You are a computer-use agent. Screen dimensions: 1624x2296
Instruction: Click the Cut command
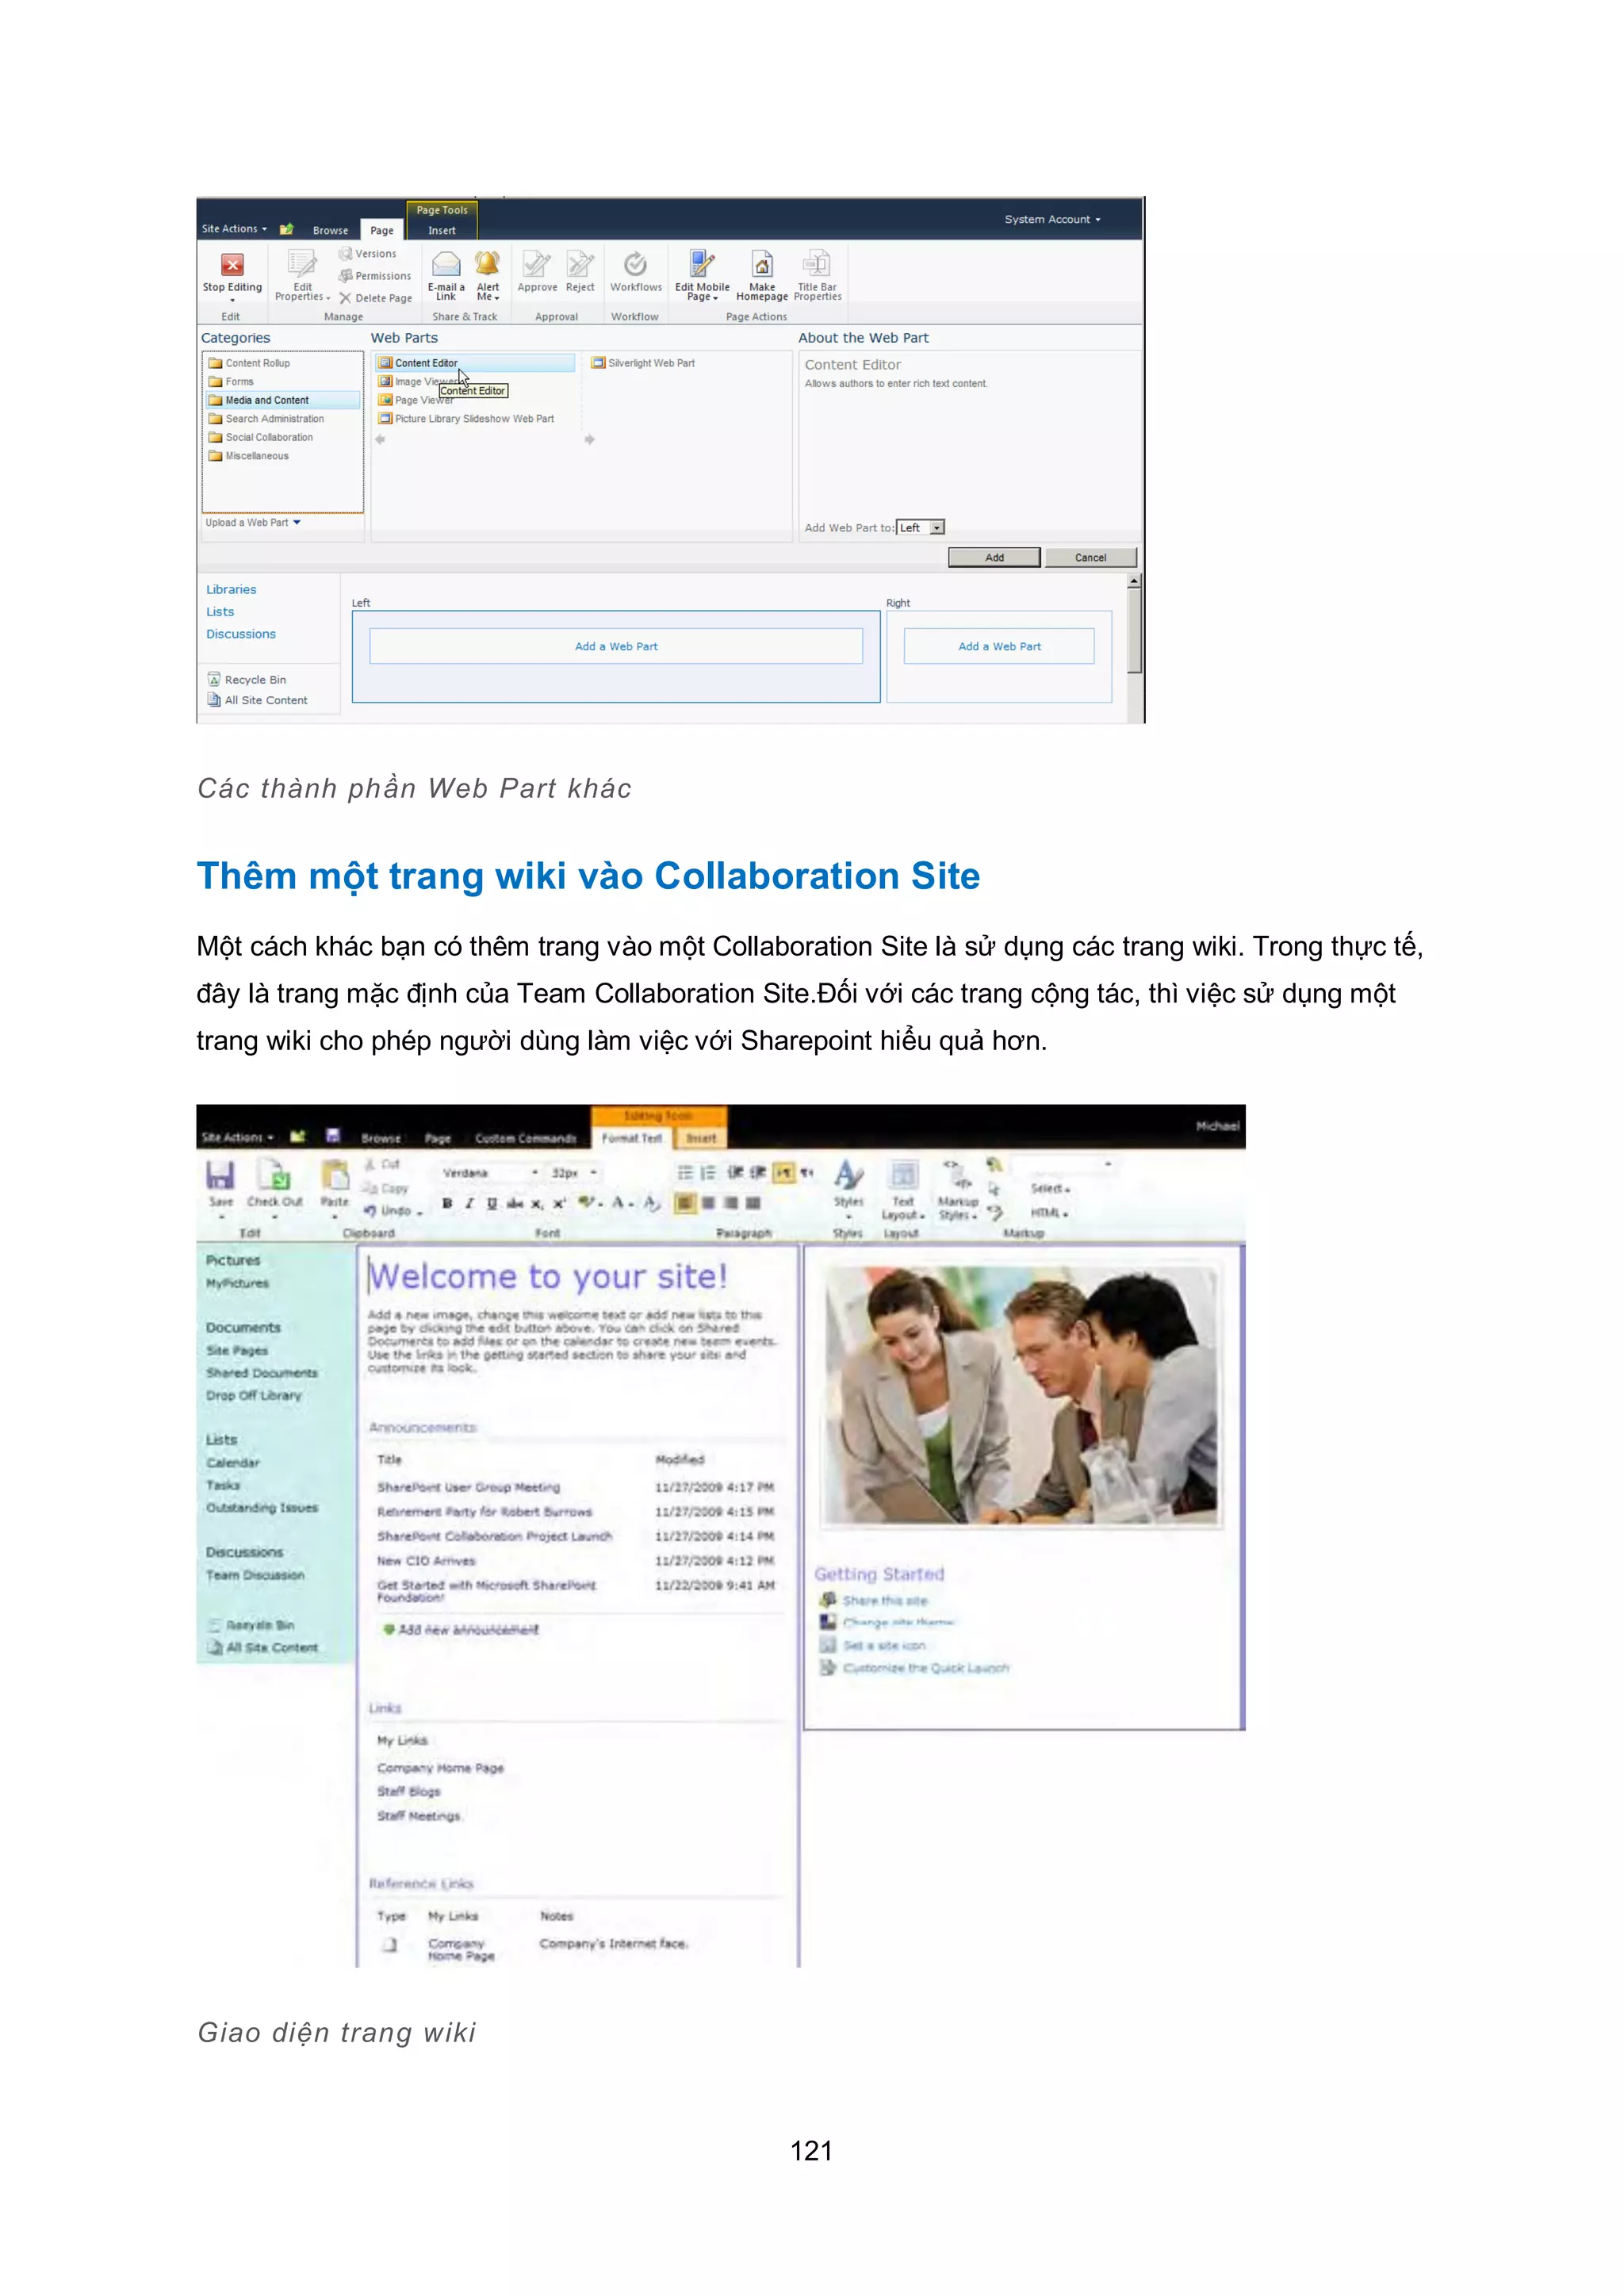point(382,1164)
